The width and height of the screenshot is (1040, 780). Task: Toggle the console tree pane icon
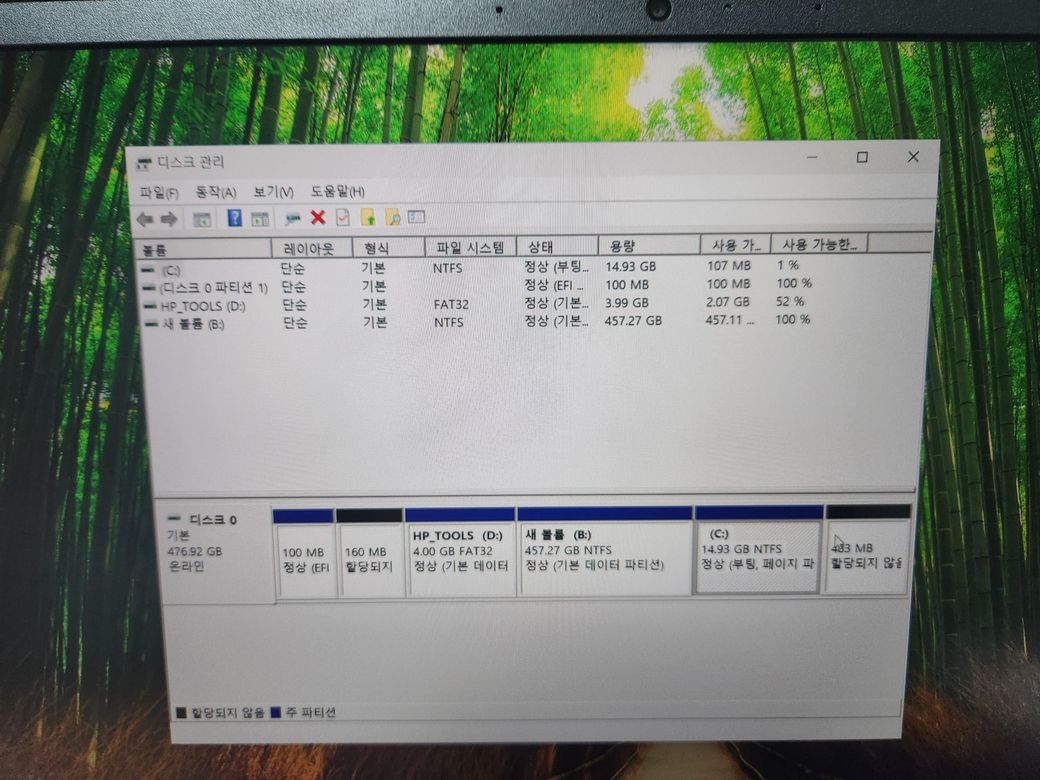(x=202, y=218)
